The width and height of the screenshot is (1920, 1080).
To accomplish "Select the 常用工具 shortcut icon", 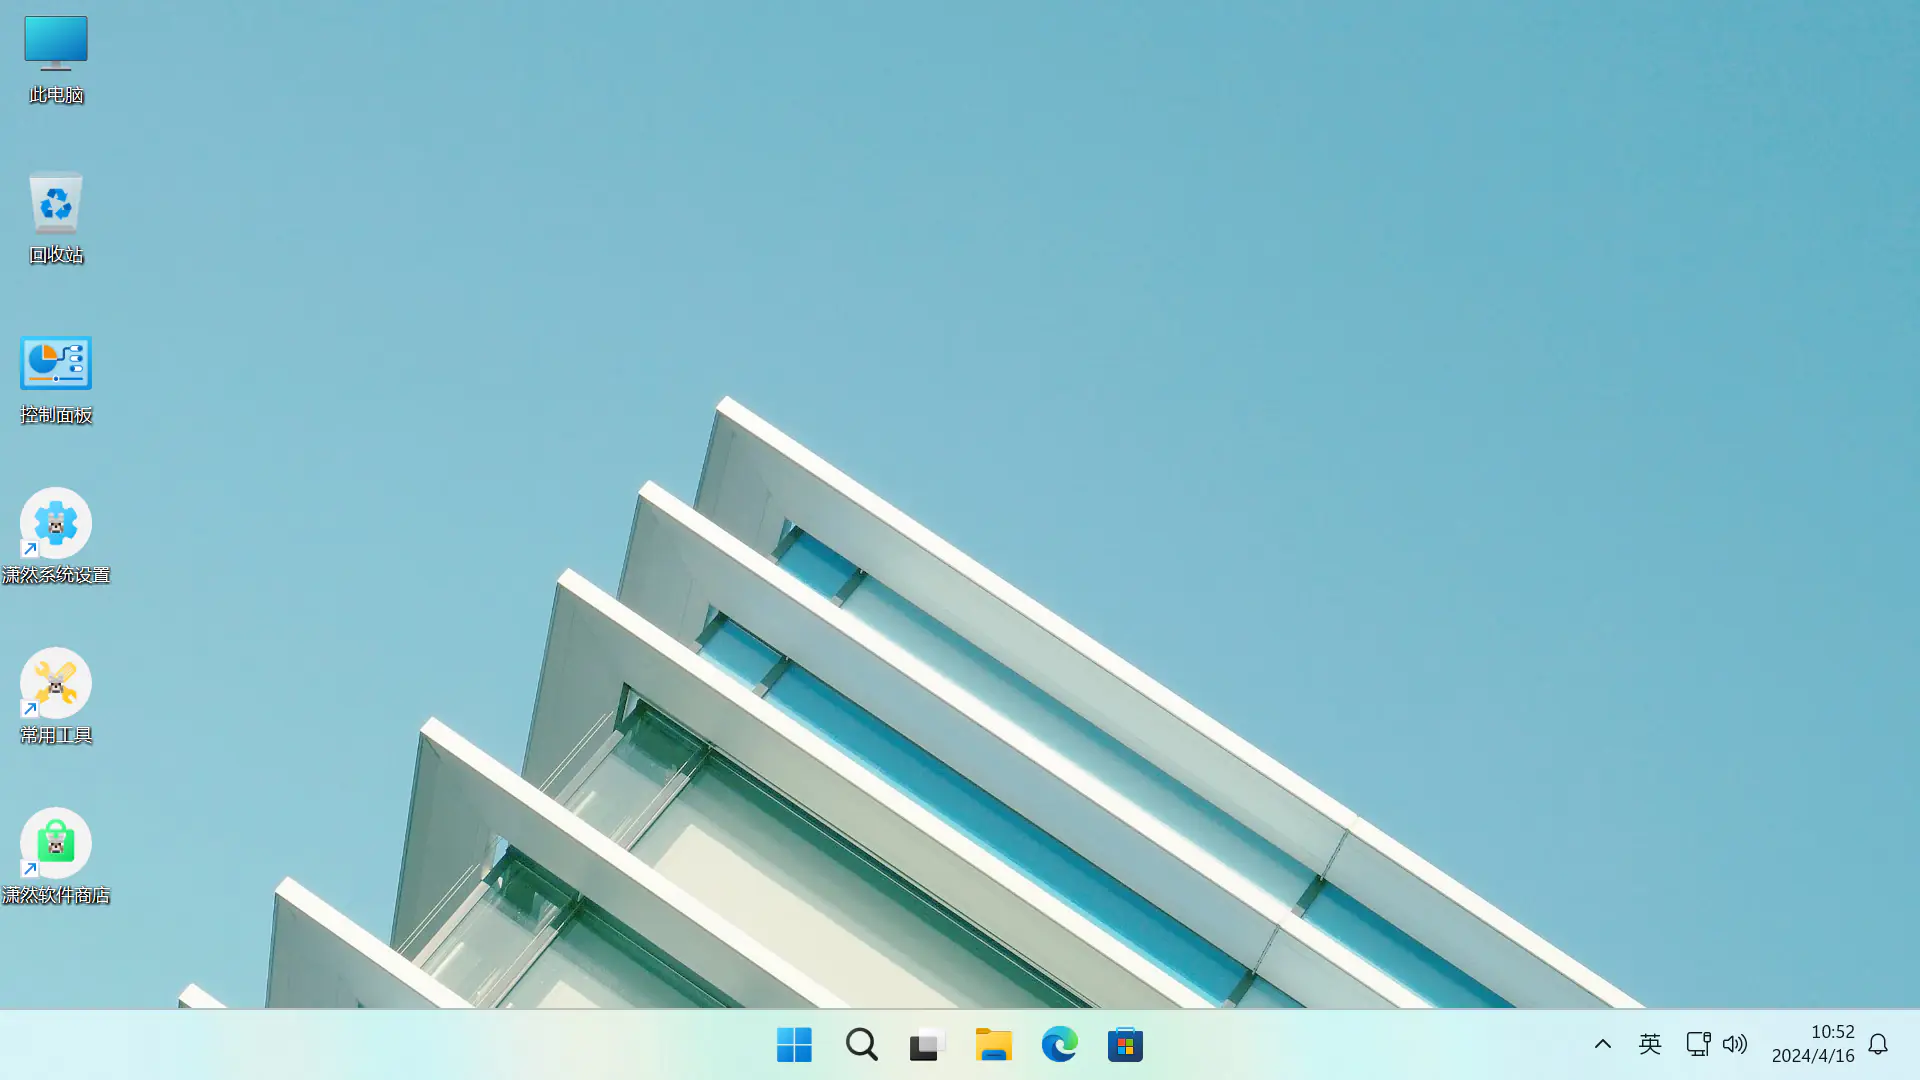I will (56, 684).
